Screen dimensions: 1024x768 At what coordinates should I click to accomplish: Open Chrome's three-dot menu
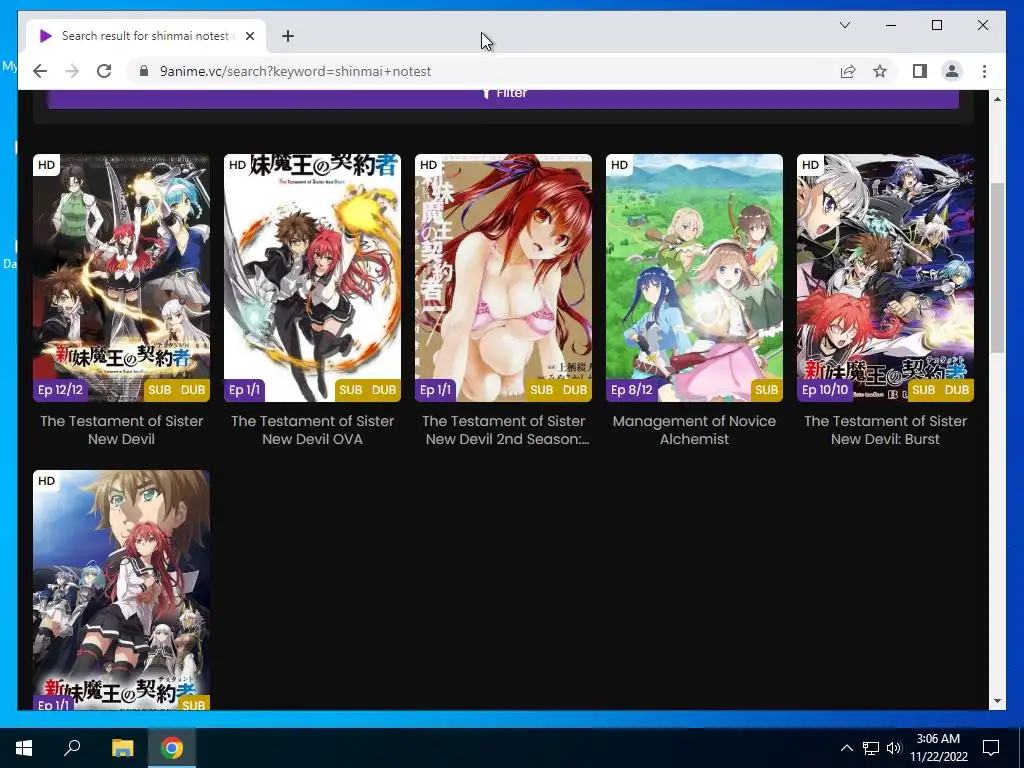tap(984, 71)
